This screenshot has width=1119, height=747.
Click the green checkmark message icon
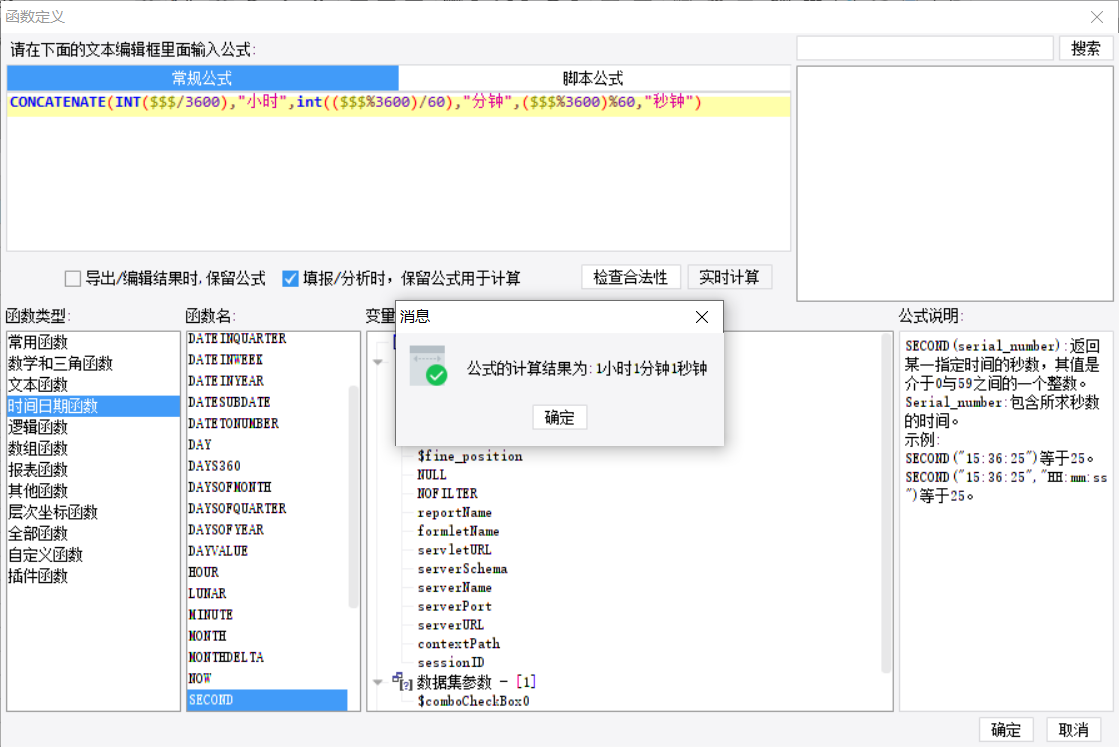(x=429, y=365)
